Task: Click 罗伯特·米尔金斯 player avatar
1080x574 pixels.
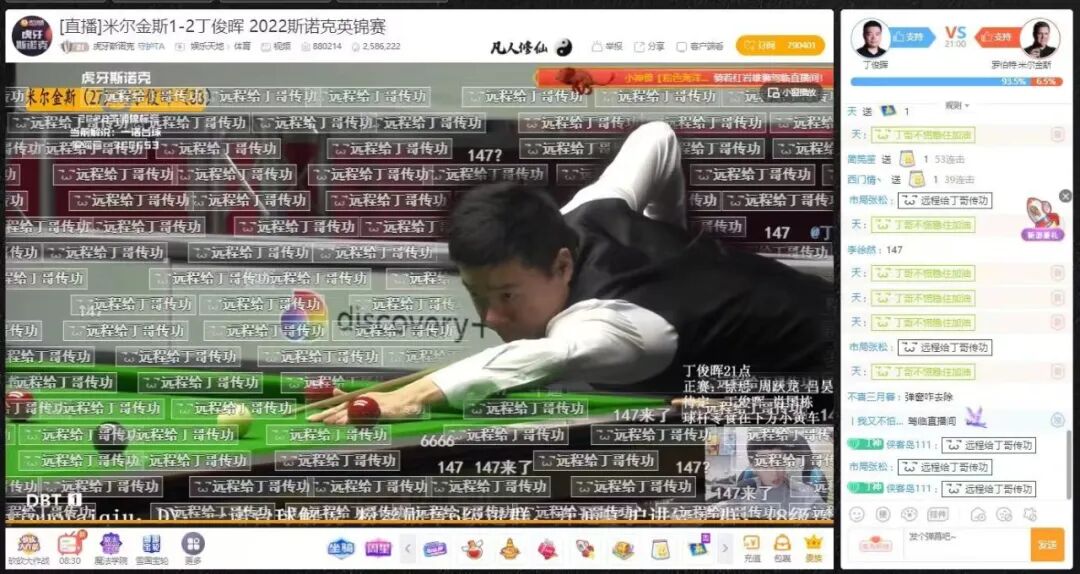Action: [1040, 37]
